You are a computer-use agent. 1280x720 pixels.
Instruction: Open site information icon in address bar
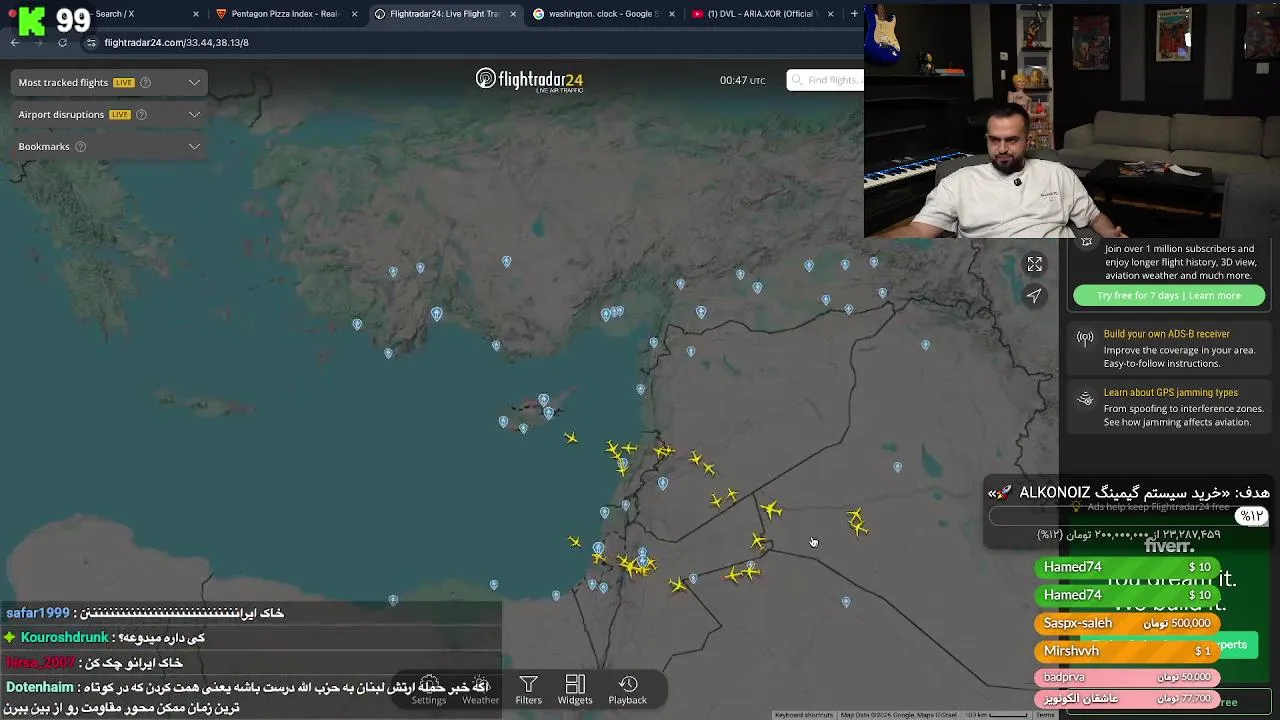click(x=91, y=42)
